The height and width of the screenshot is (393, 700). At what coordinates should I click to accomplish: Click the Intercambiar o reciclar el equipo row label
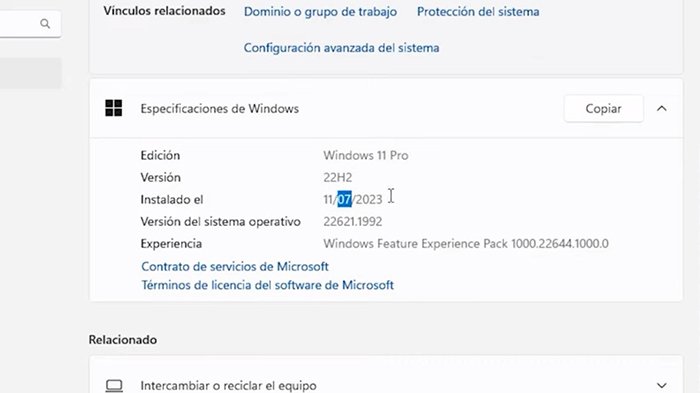228,385
